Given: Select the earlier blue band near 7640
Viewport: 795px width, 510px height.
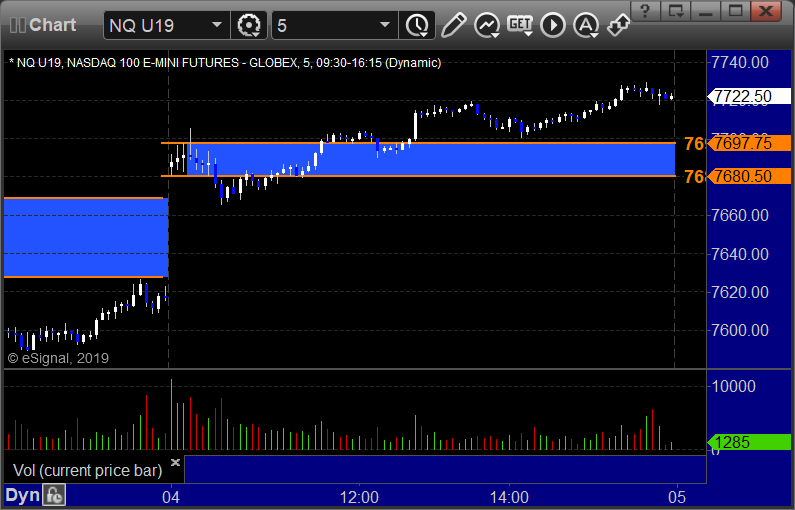Looking at the screenshot, I should pos(86,237).
